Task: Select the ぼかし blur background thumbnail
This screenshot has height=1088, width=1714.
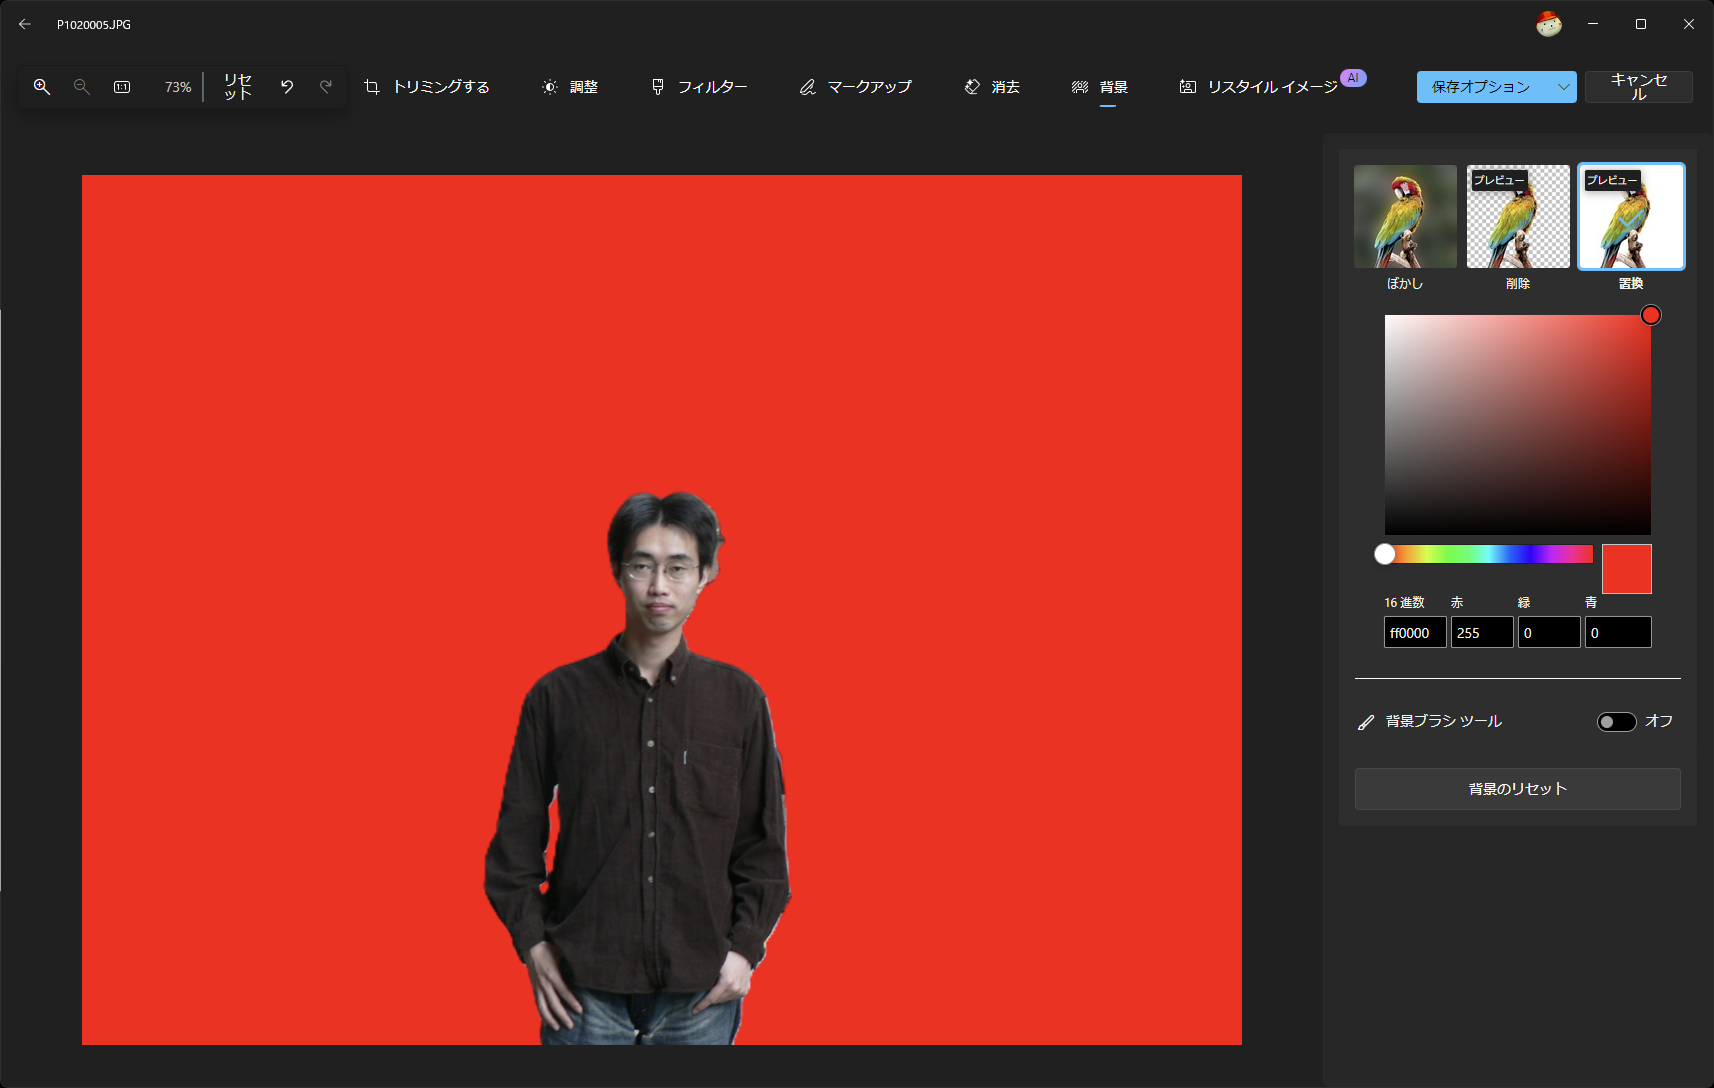Action: pyautogui.click(x=1405, y=216)
